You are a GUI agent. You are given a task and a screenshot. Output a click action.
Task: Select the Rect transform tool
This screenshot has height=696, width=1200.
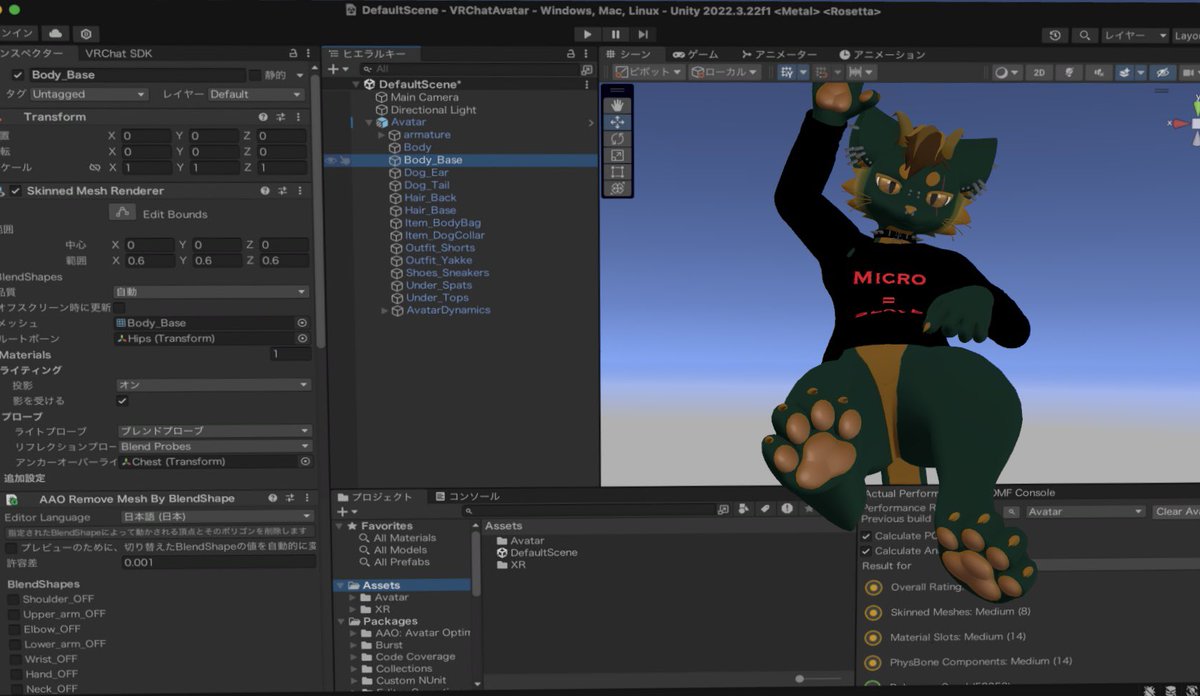tap(617, 172)
